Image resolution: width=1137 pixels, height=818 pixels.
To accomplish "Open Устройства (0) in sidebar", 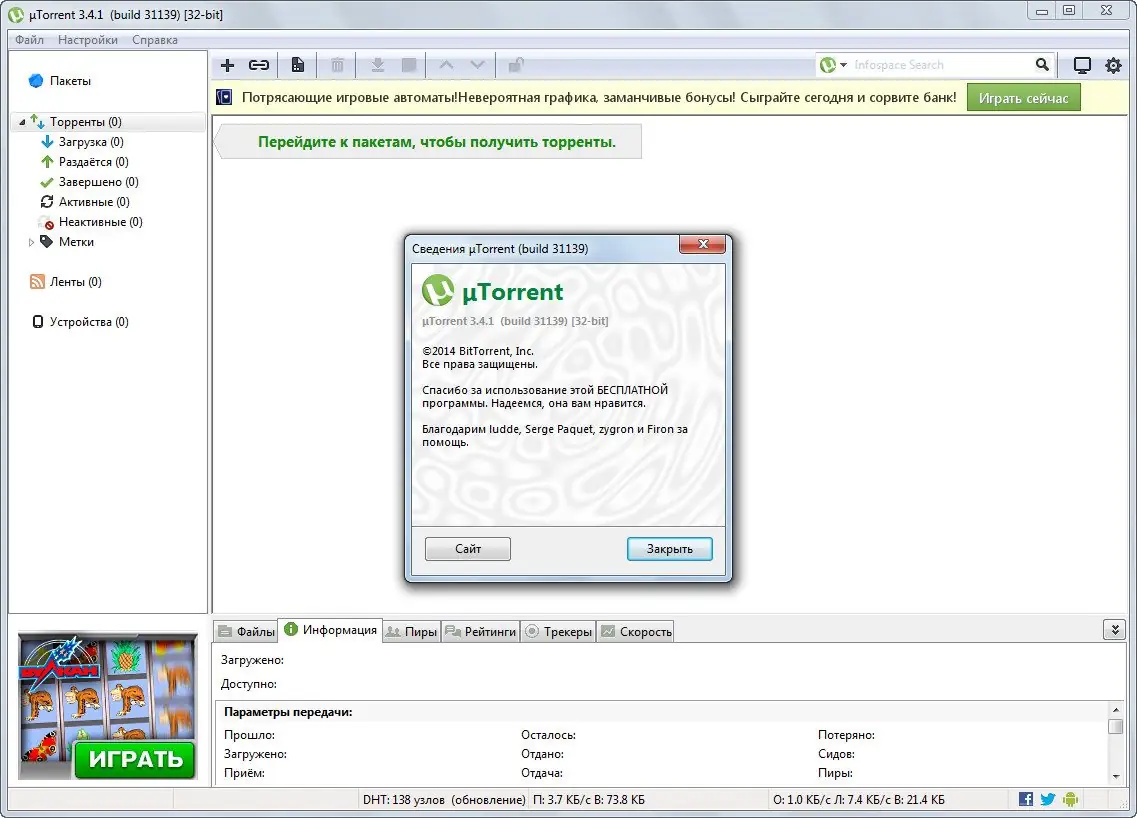I will (88, 321).
